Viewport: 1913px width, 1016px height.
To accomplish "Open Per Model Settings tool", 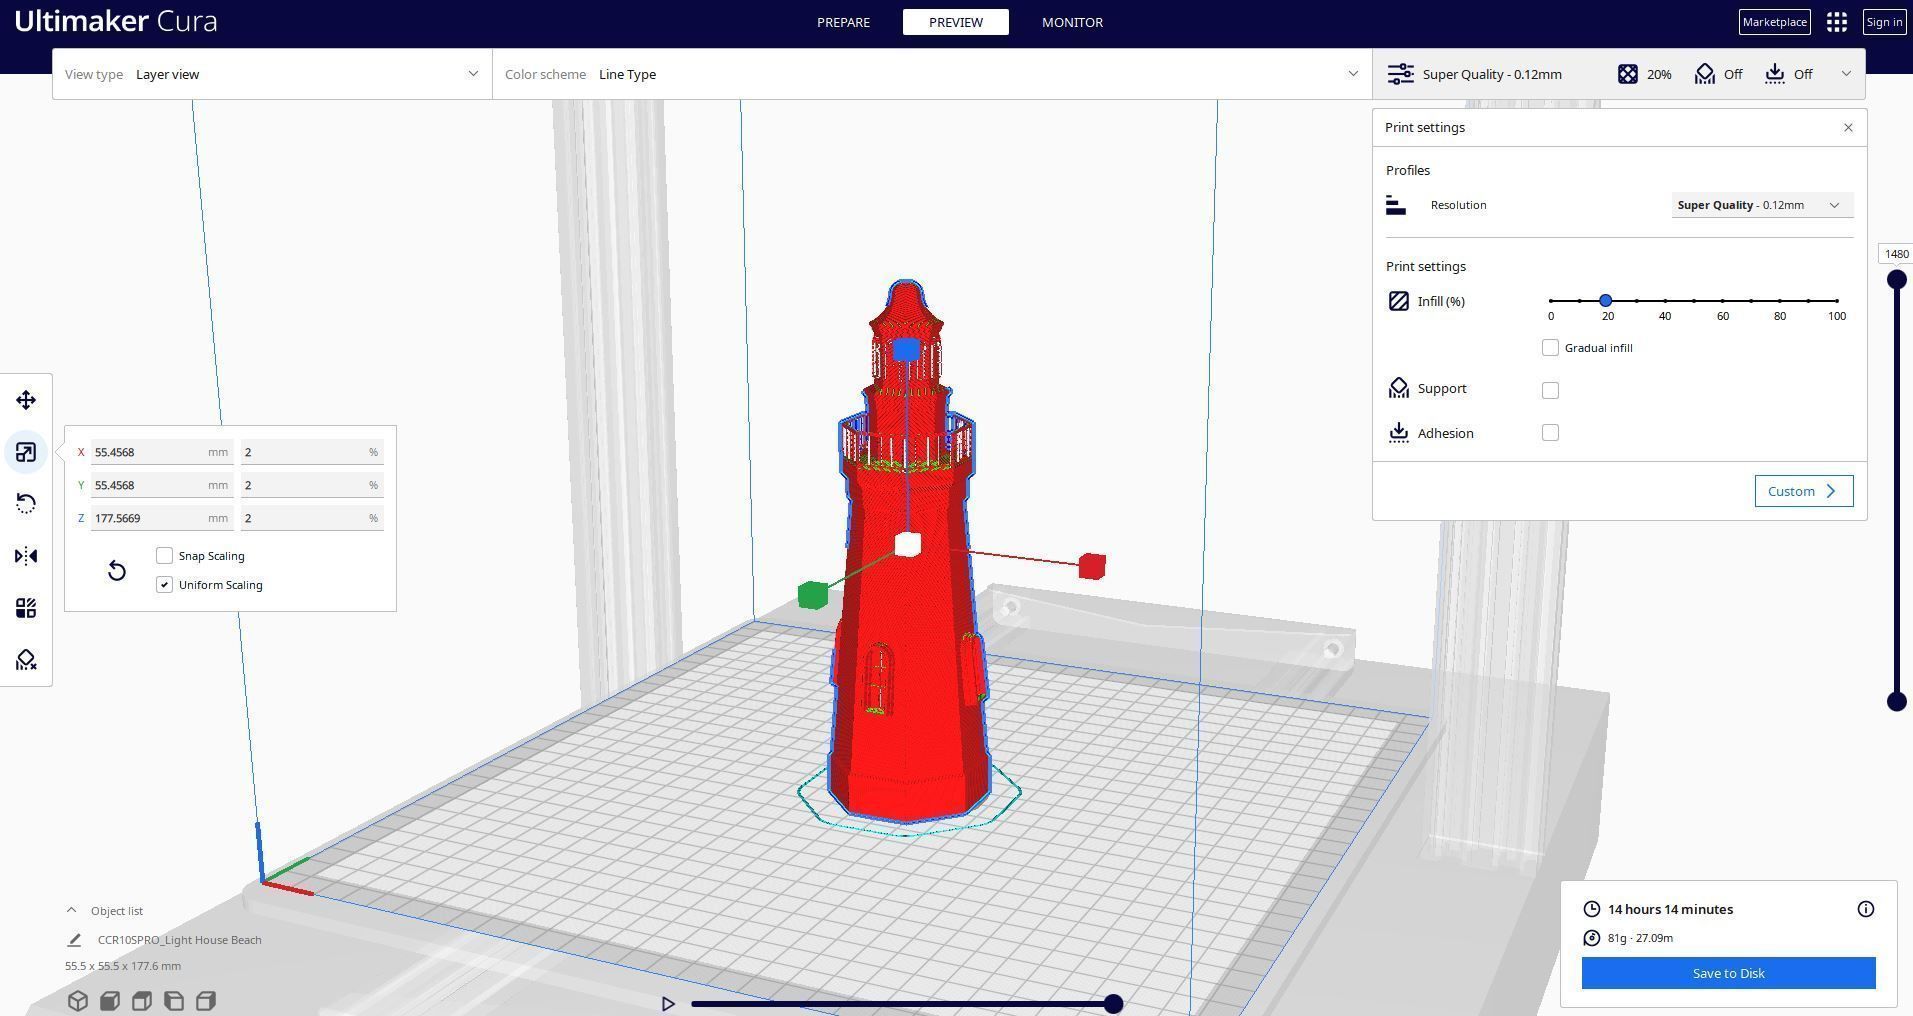I will (26, 608).
